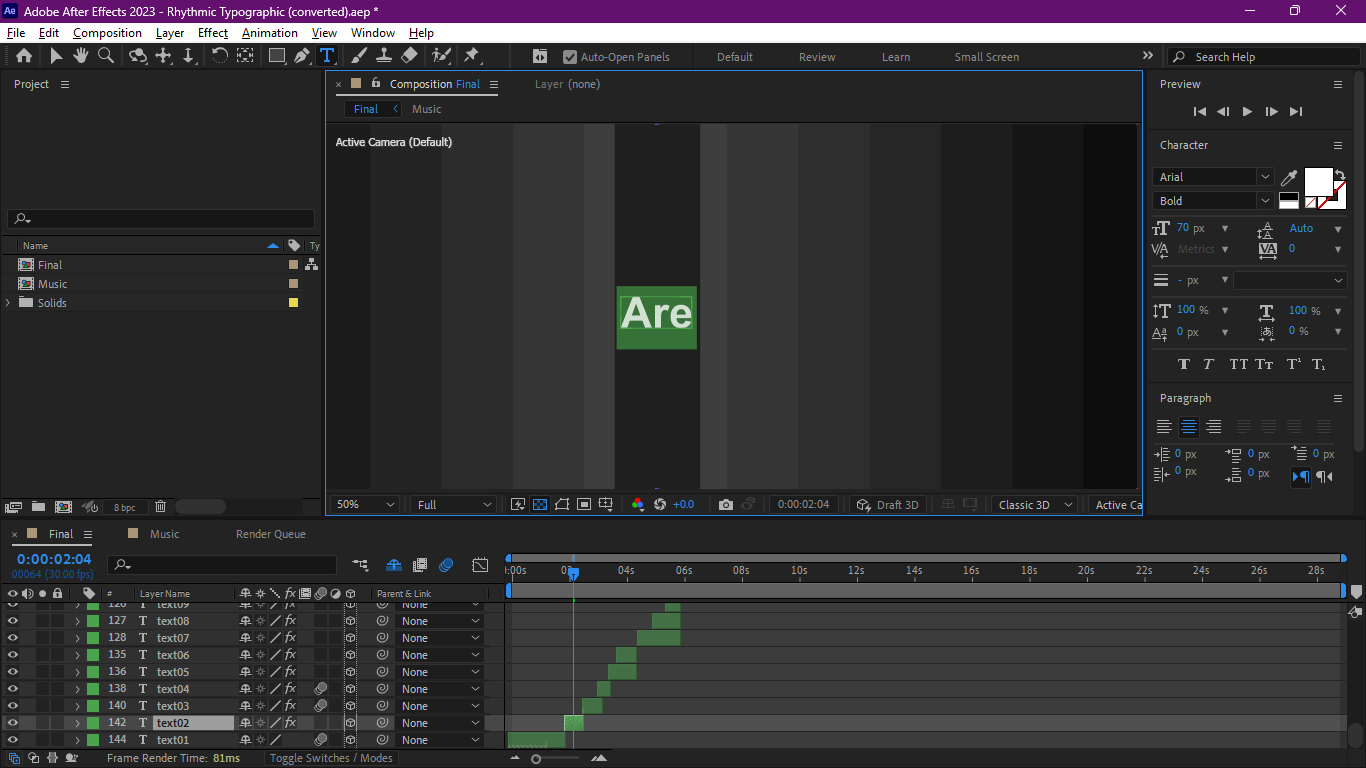Switch to Music timeline tab
Viewport: 1366px width, 768px height.
tap(165, 534)
